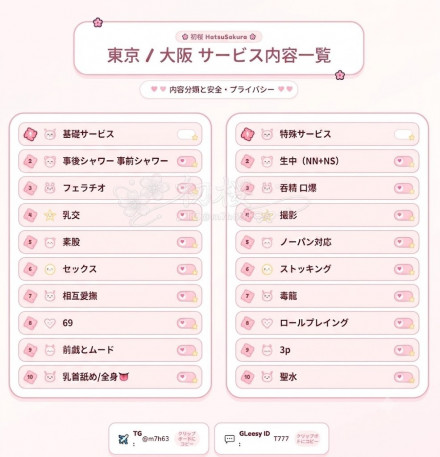
Task: Click the 3p row label
Action: (285, 350)
